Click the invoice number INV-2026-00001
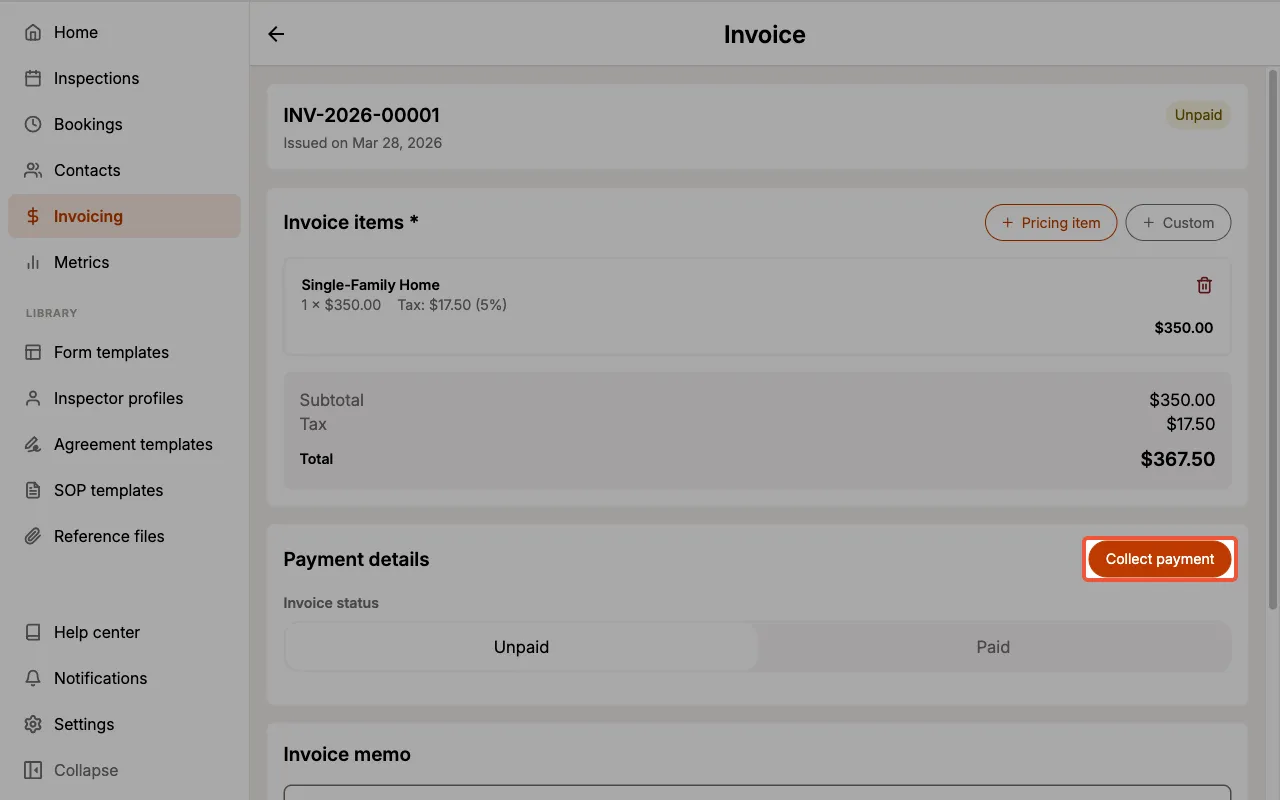1280x800 pixels. 361,115
